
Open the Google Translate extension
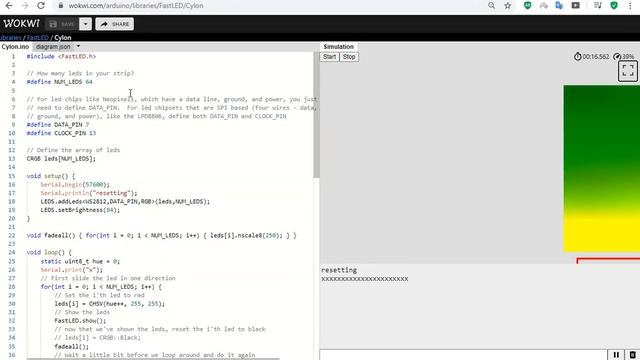click(x=560, y=6)
